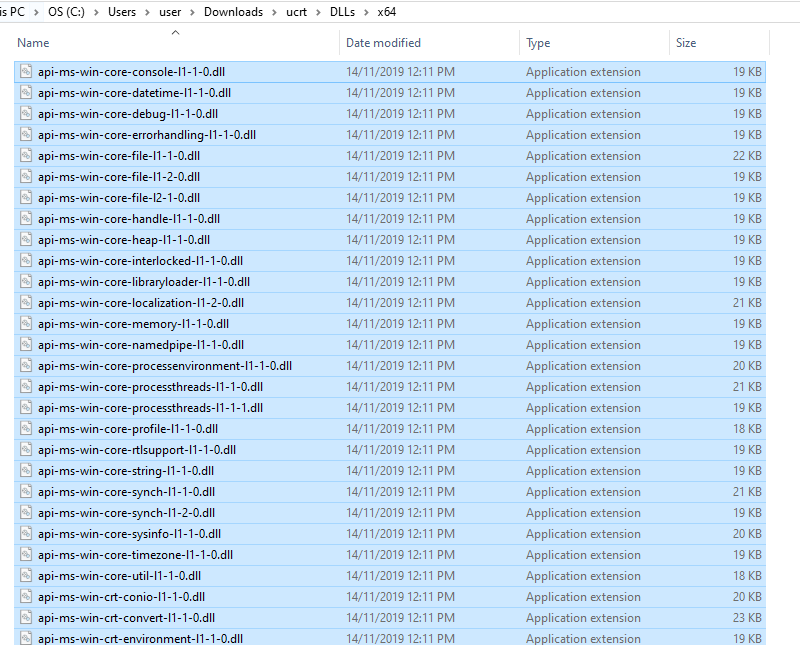Screen dimensions: 800x645
Task: Click the 20 KB size of core-sysinfo dll
Action: click(747, 534)
